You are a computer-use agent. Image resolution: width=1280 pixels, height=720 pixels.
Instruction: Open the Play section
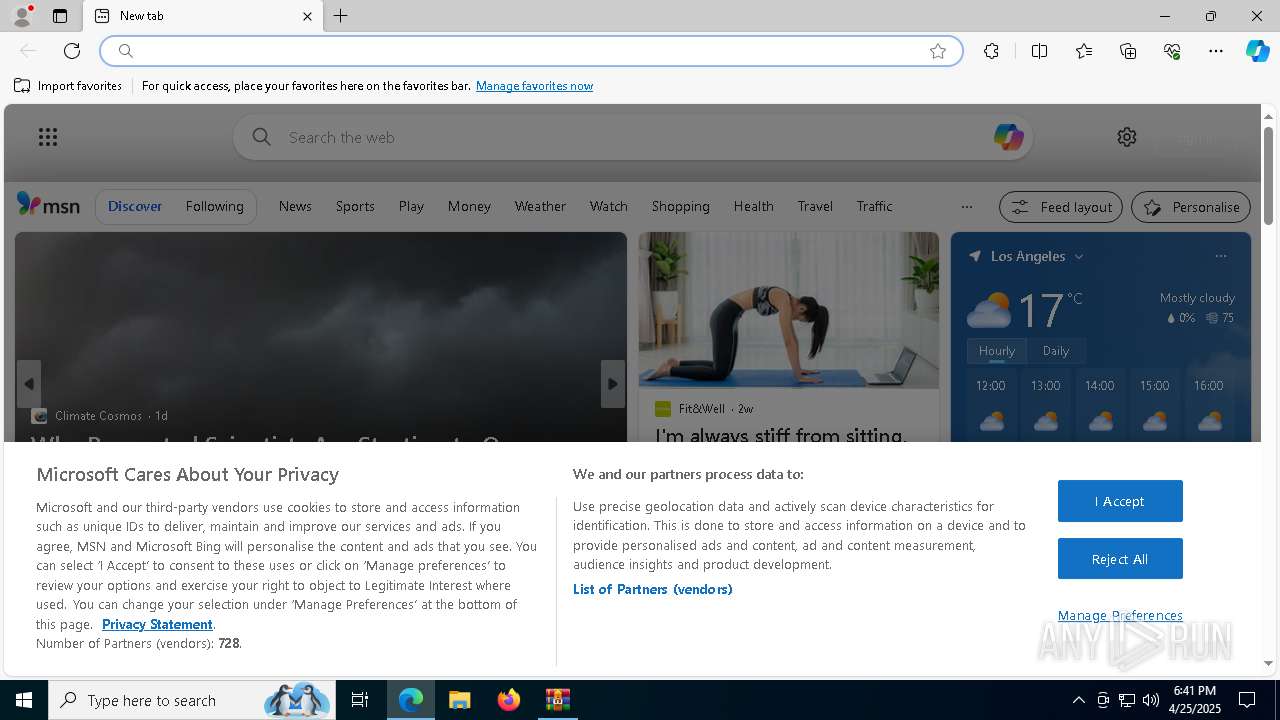tap(411, 206)
